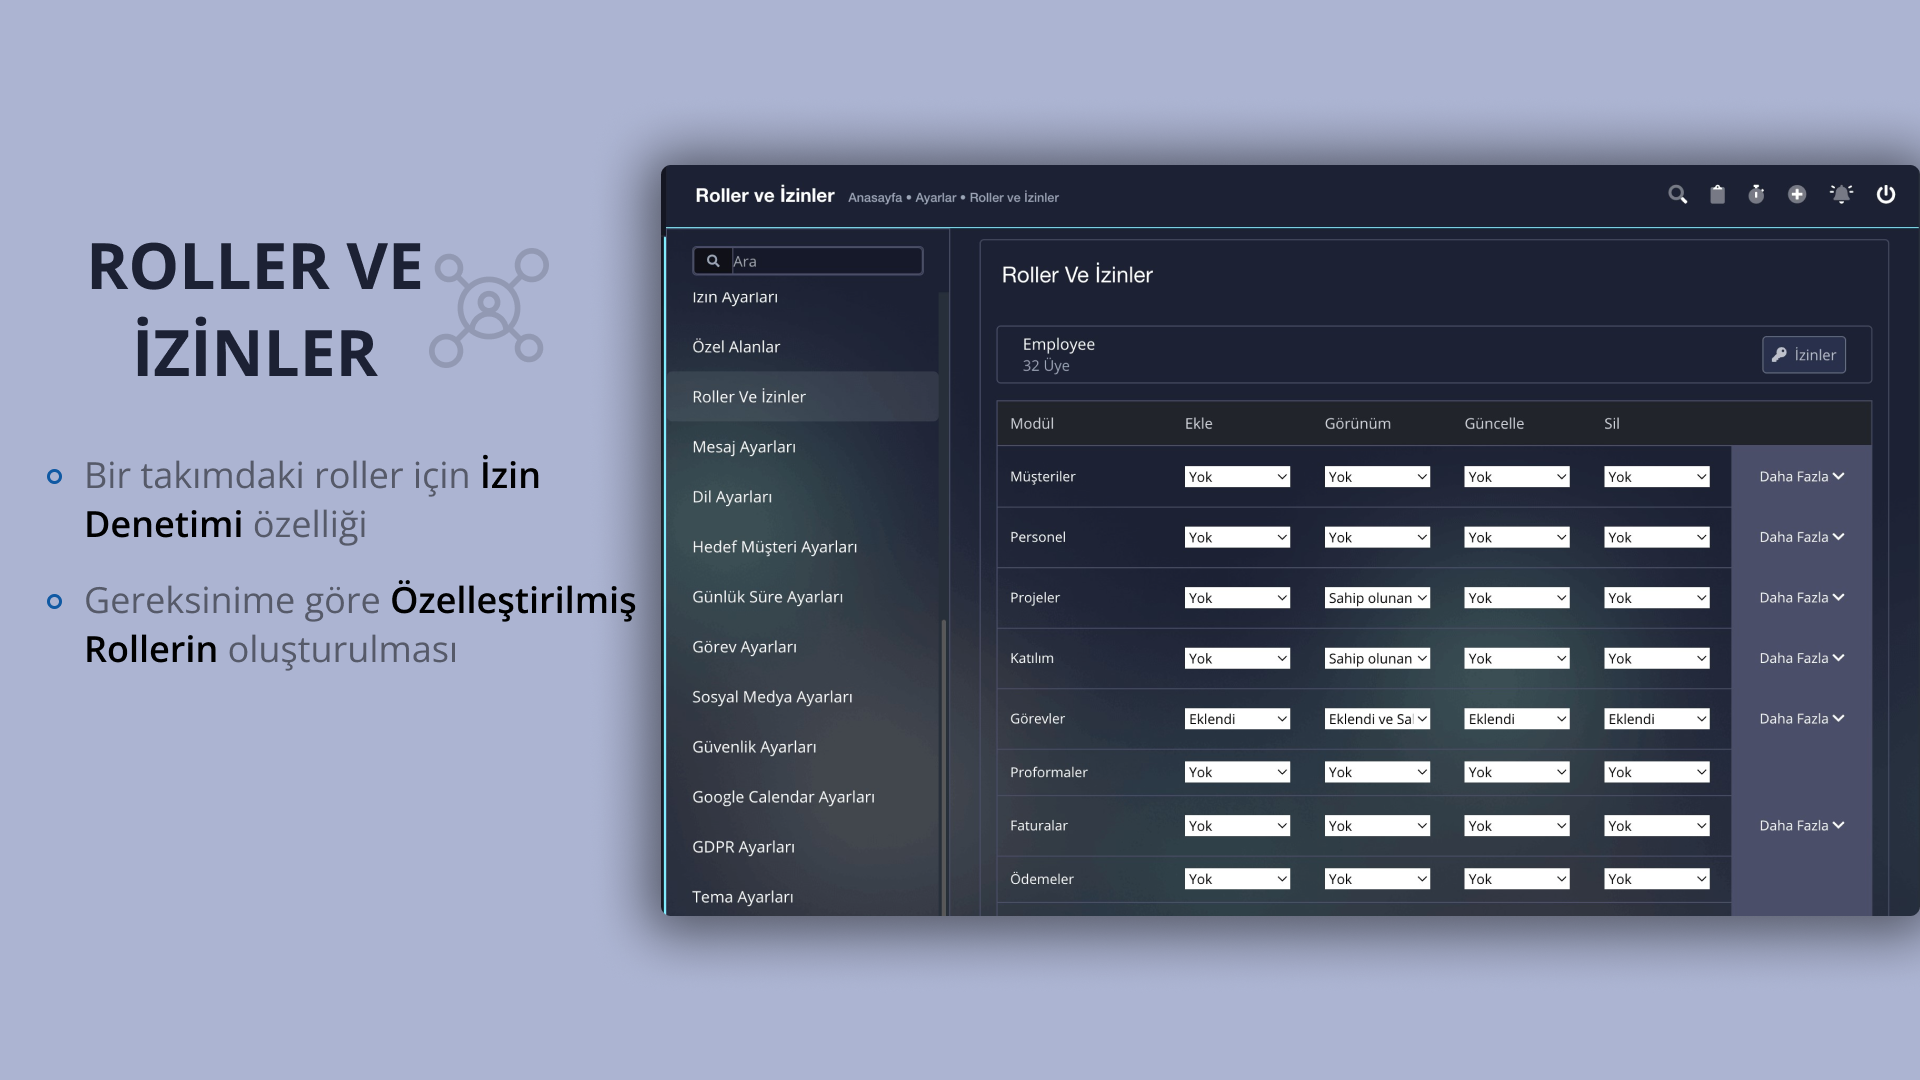Expand Daha Fazla for Personel row
The height and width of the screenshot is (1080, 1920).
pyautogui.click(x=1801, y=537)
